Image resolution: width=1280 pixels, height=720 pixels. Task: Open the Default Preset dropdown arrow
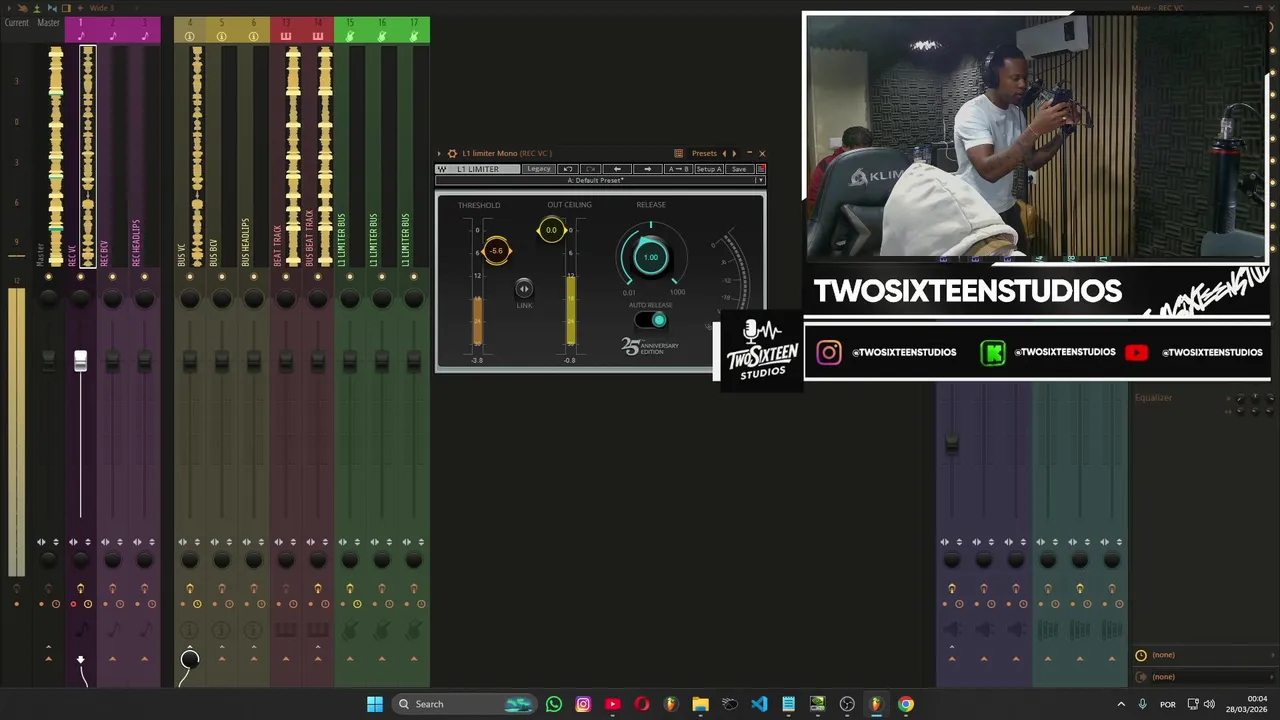click(x=760, y=180)
